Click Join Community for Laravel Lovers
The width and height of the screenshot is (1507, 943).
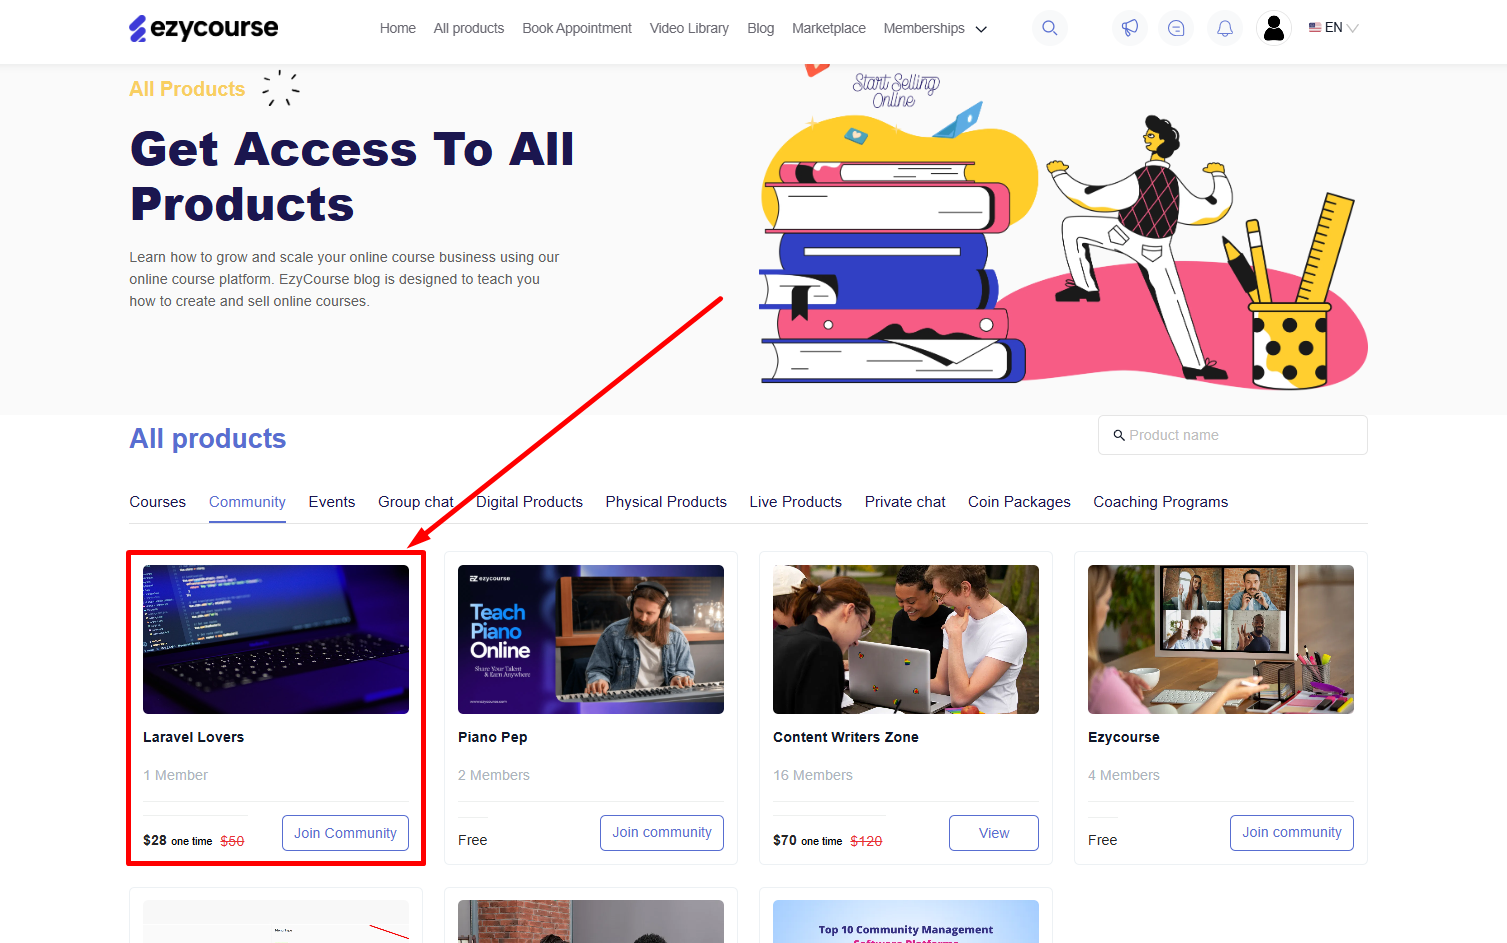(345, 833)
